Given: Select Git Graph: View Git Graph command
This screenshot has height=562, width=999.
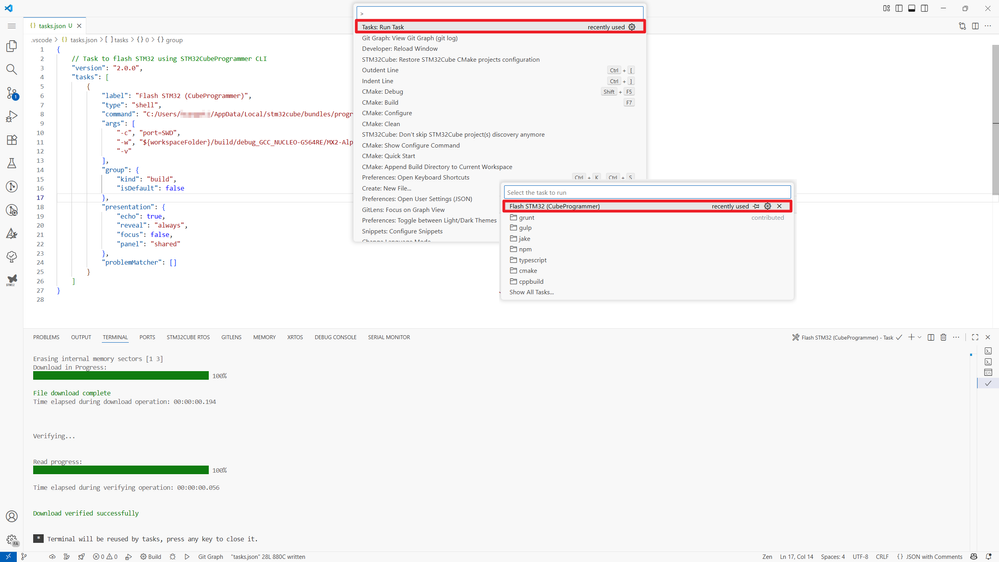Looking at the screenshot, I should [x=500, y=38].
